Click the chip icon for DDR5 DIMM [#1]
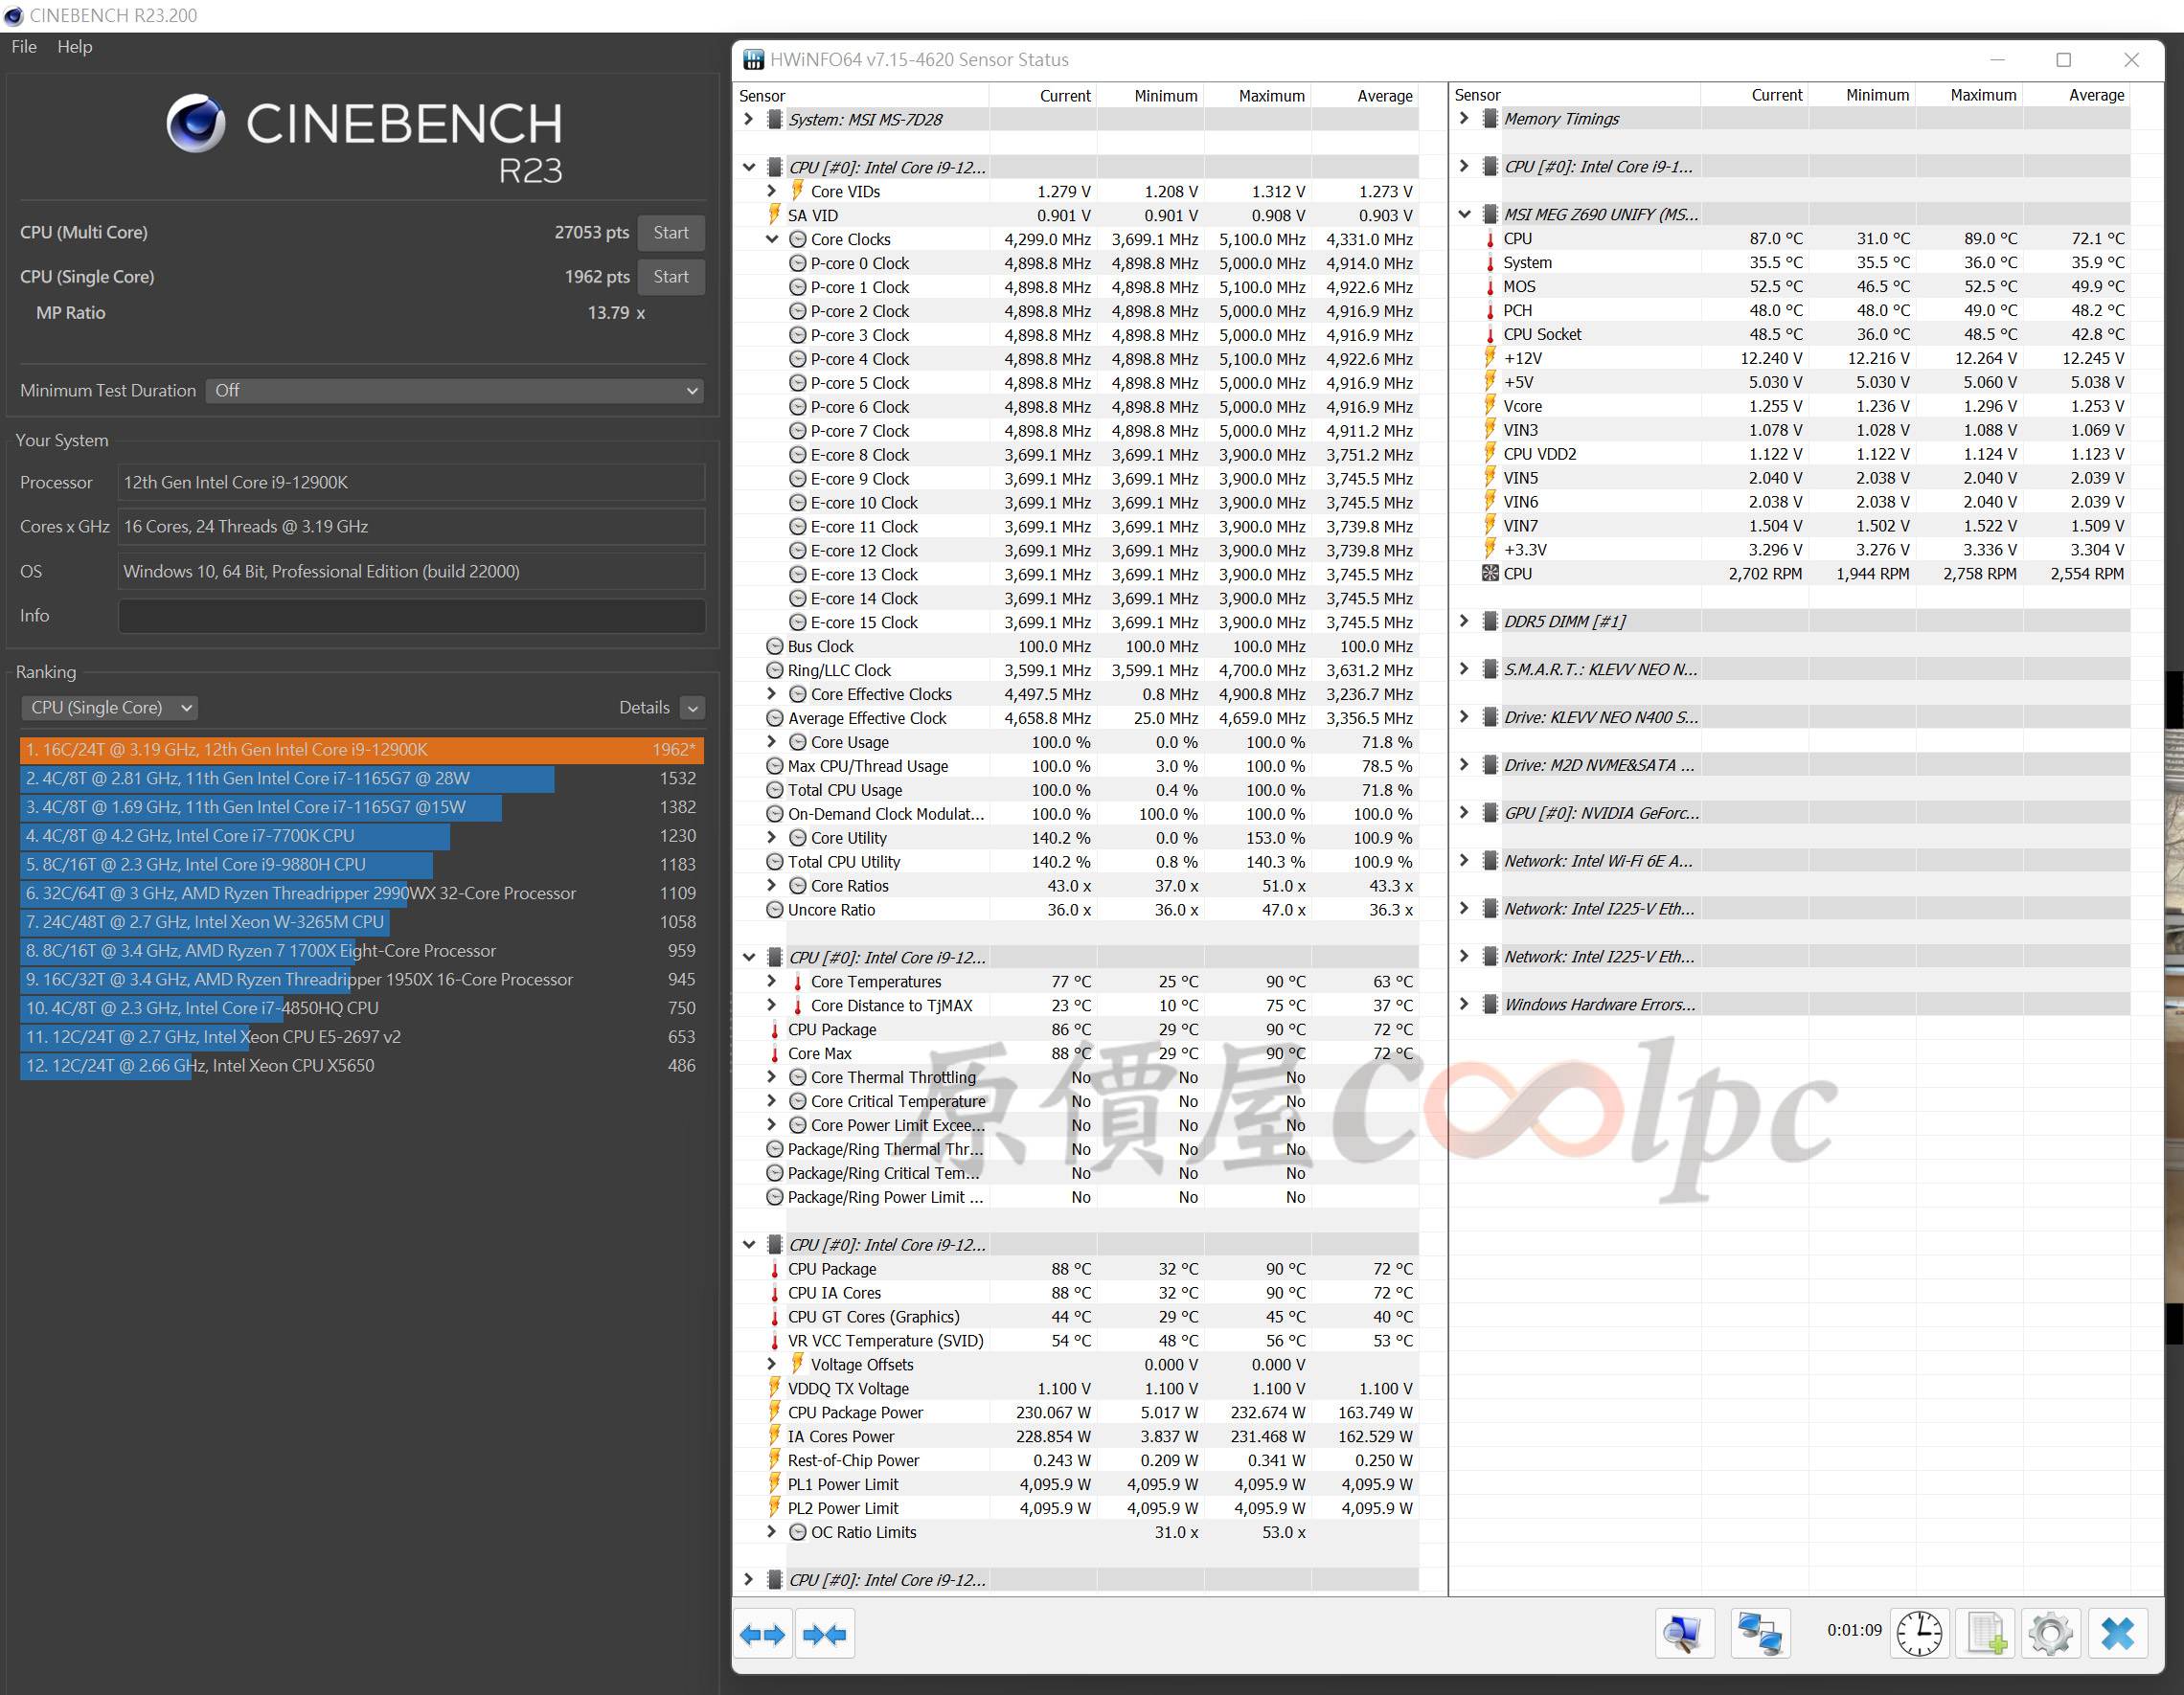 point(1490,621)
